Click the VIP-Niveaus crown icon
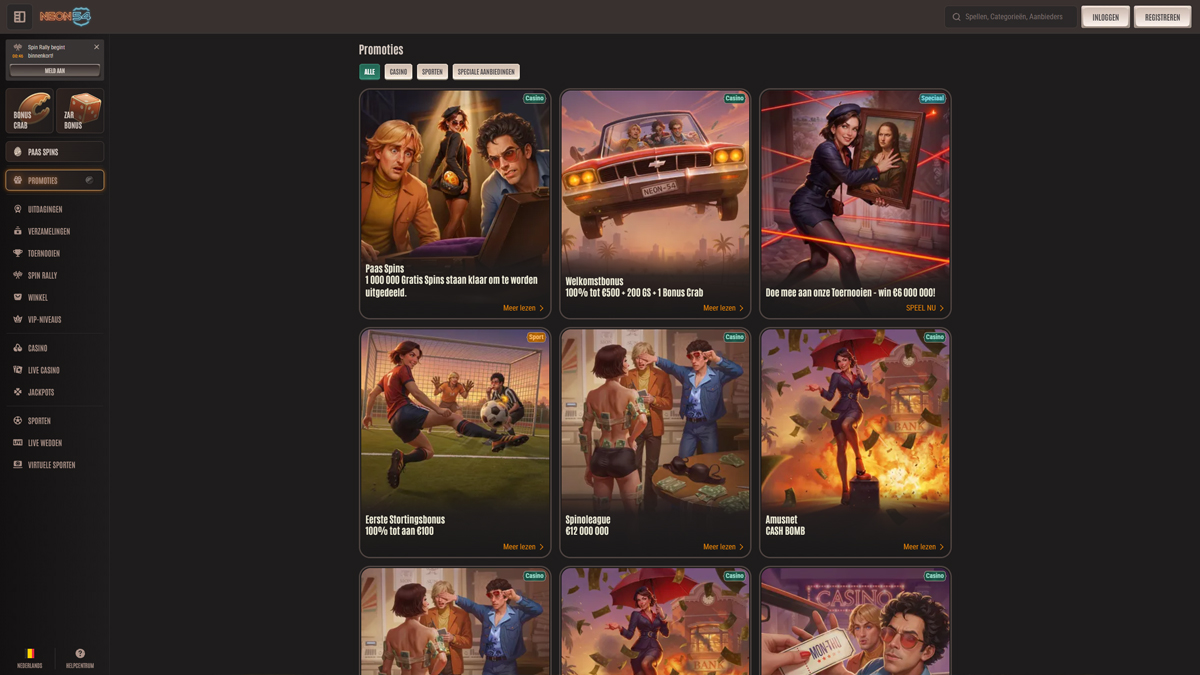1200x675 pixels. 18,320
